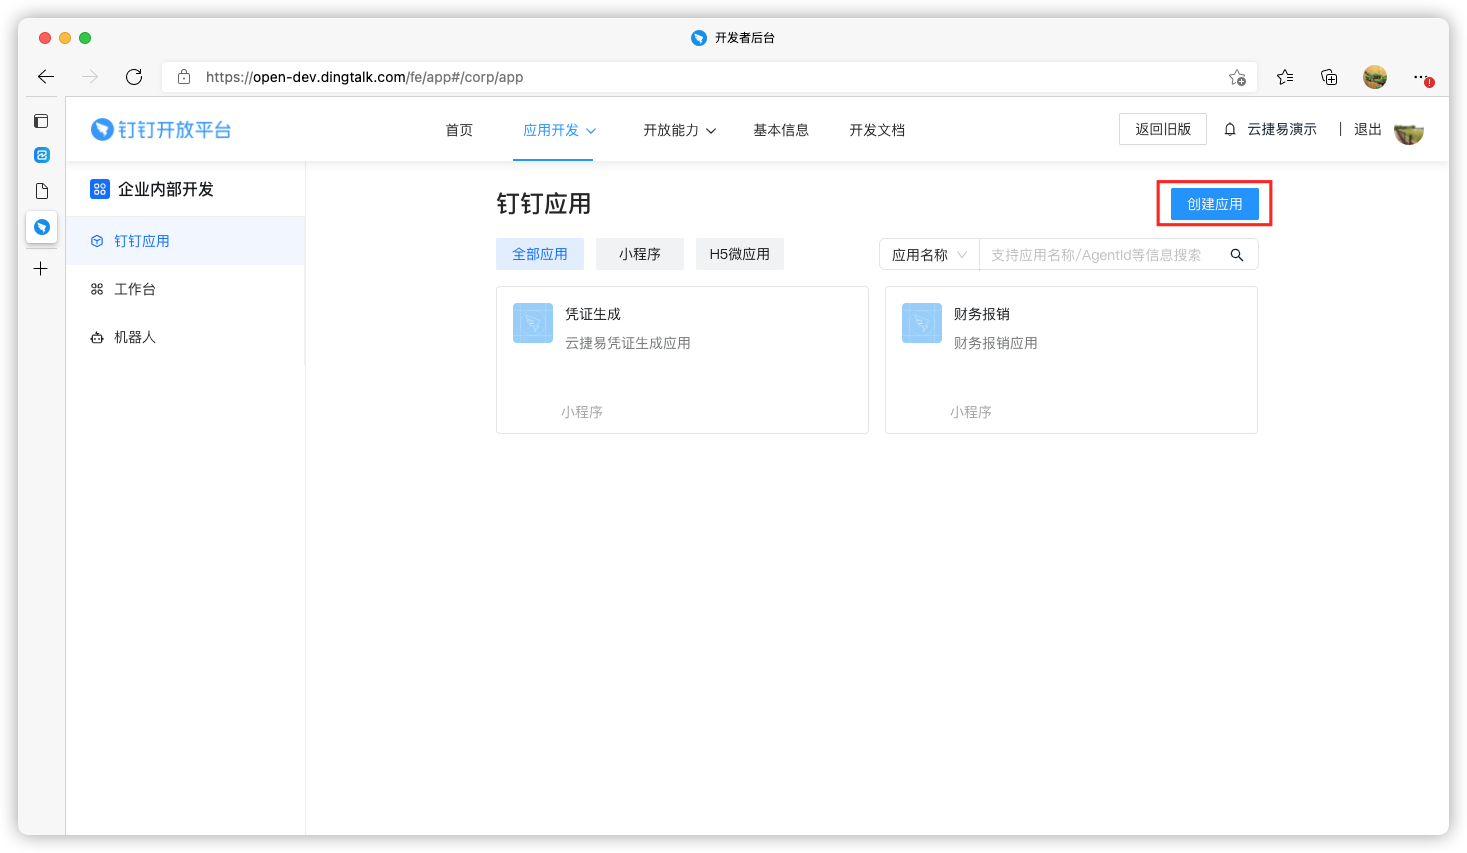Open the 应用名称 search type dropdown
Screen dimensions: 1467x853
[x=929, y=255]
